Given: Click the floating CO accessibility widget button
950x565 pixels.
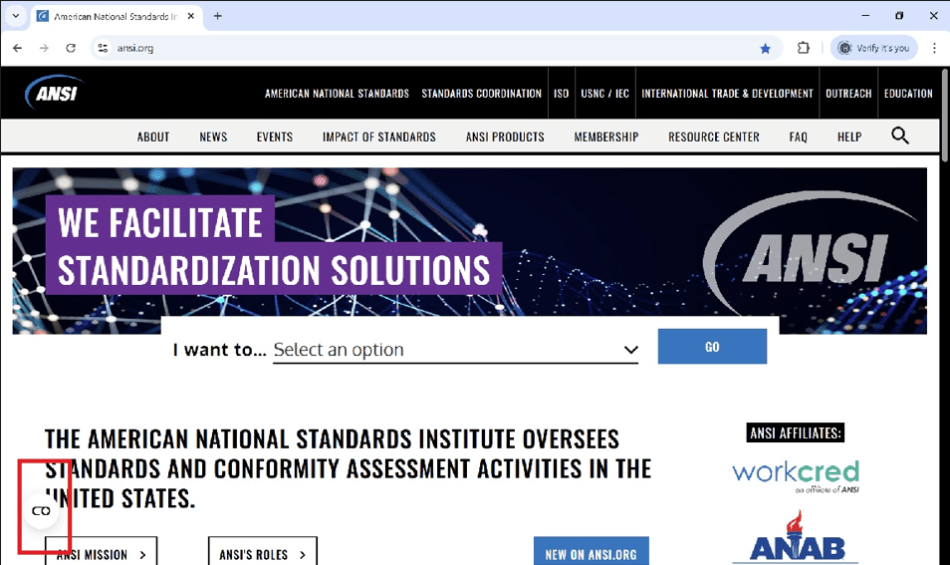Looking at the screenshot, I should [x=41, y=511].
